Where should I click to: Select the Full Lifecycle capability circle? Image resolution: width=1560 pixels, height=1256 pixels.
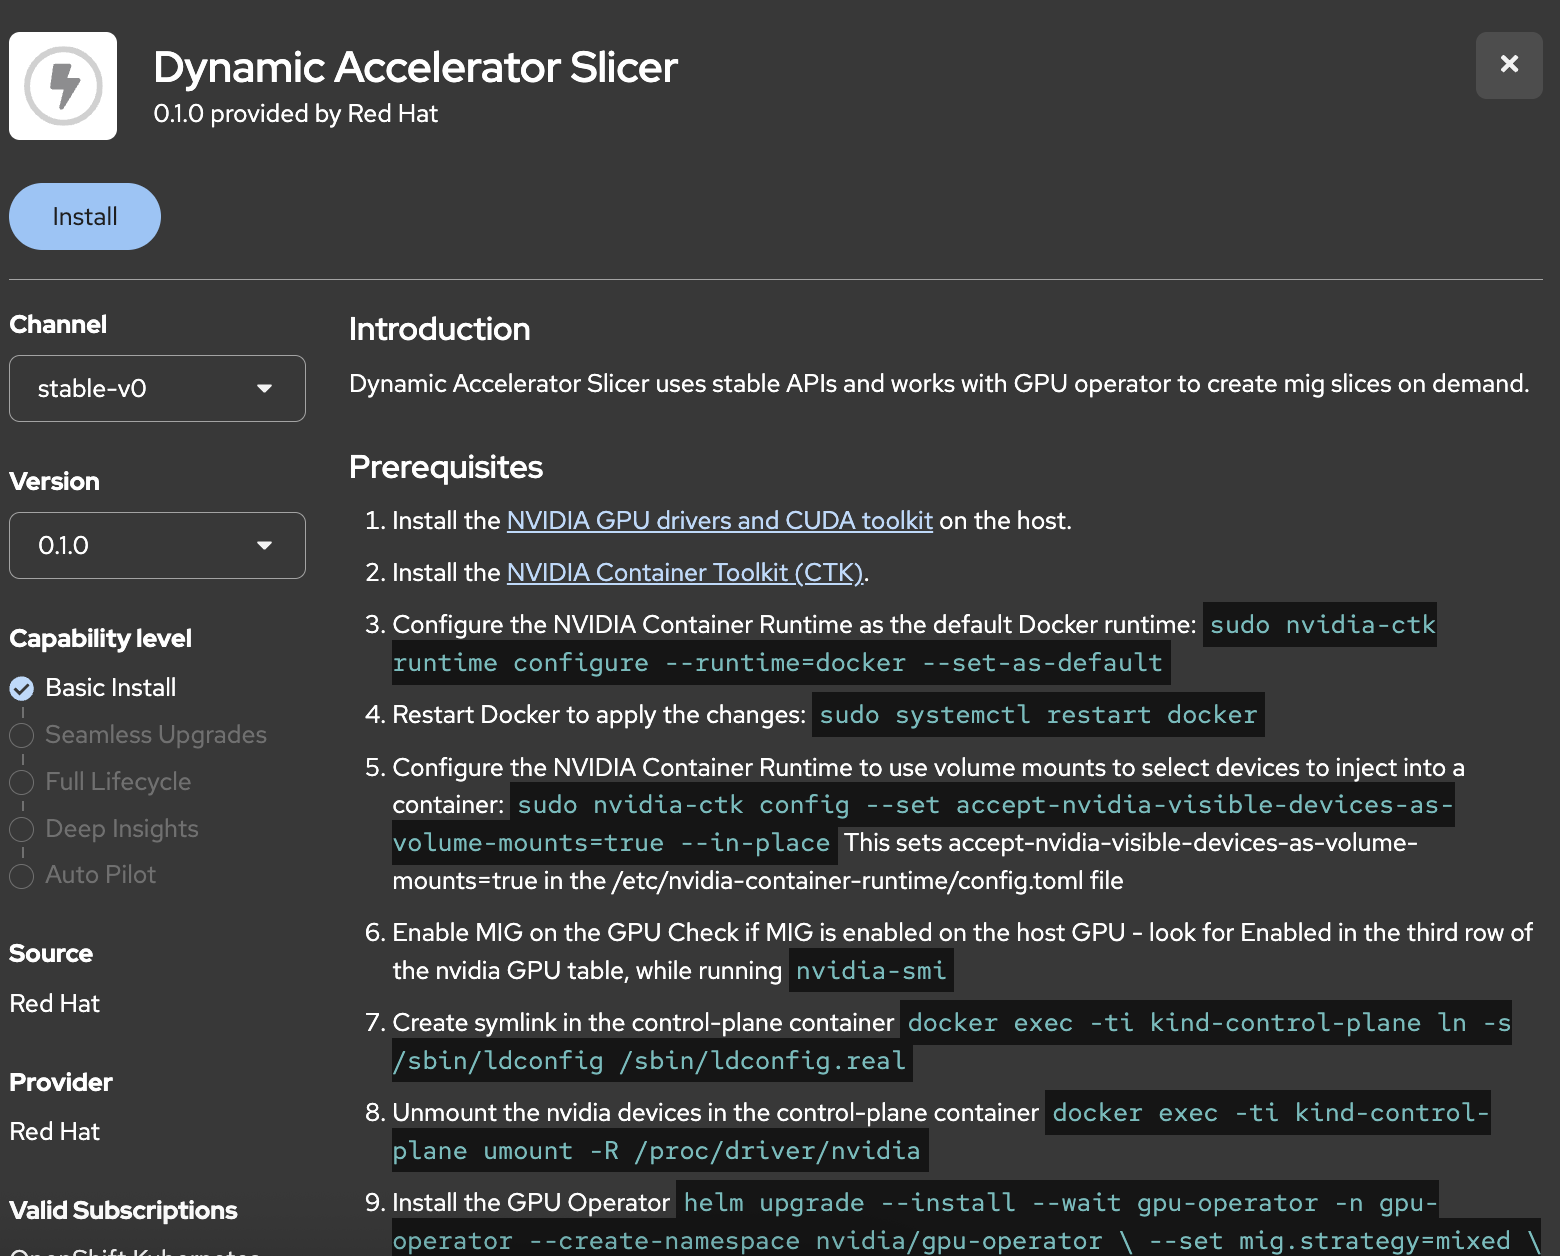point(22,782)
